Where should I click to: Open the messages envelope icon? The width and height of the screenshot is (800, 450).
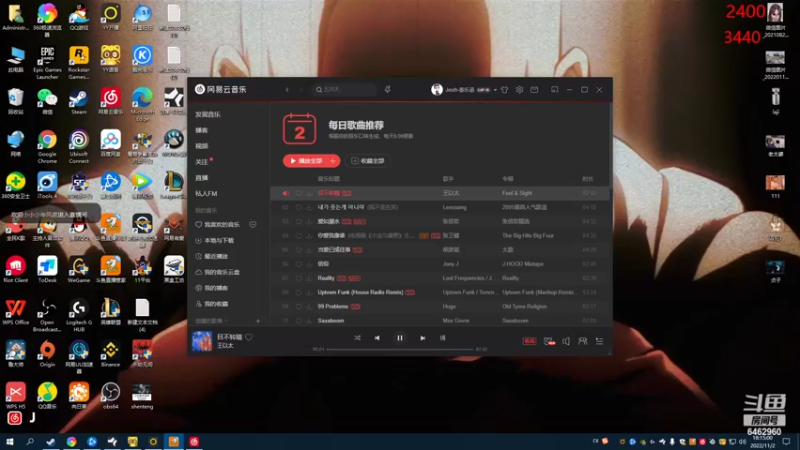tap(534, 90)
